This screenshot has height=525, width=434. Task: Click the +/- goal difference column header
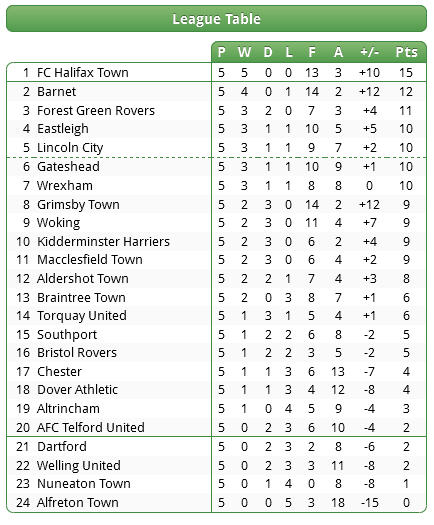click(x=370, y=52)
